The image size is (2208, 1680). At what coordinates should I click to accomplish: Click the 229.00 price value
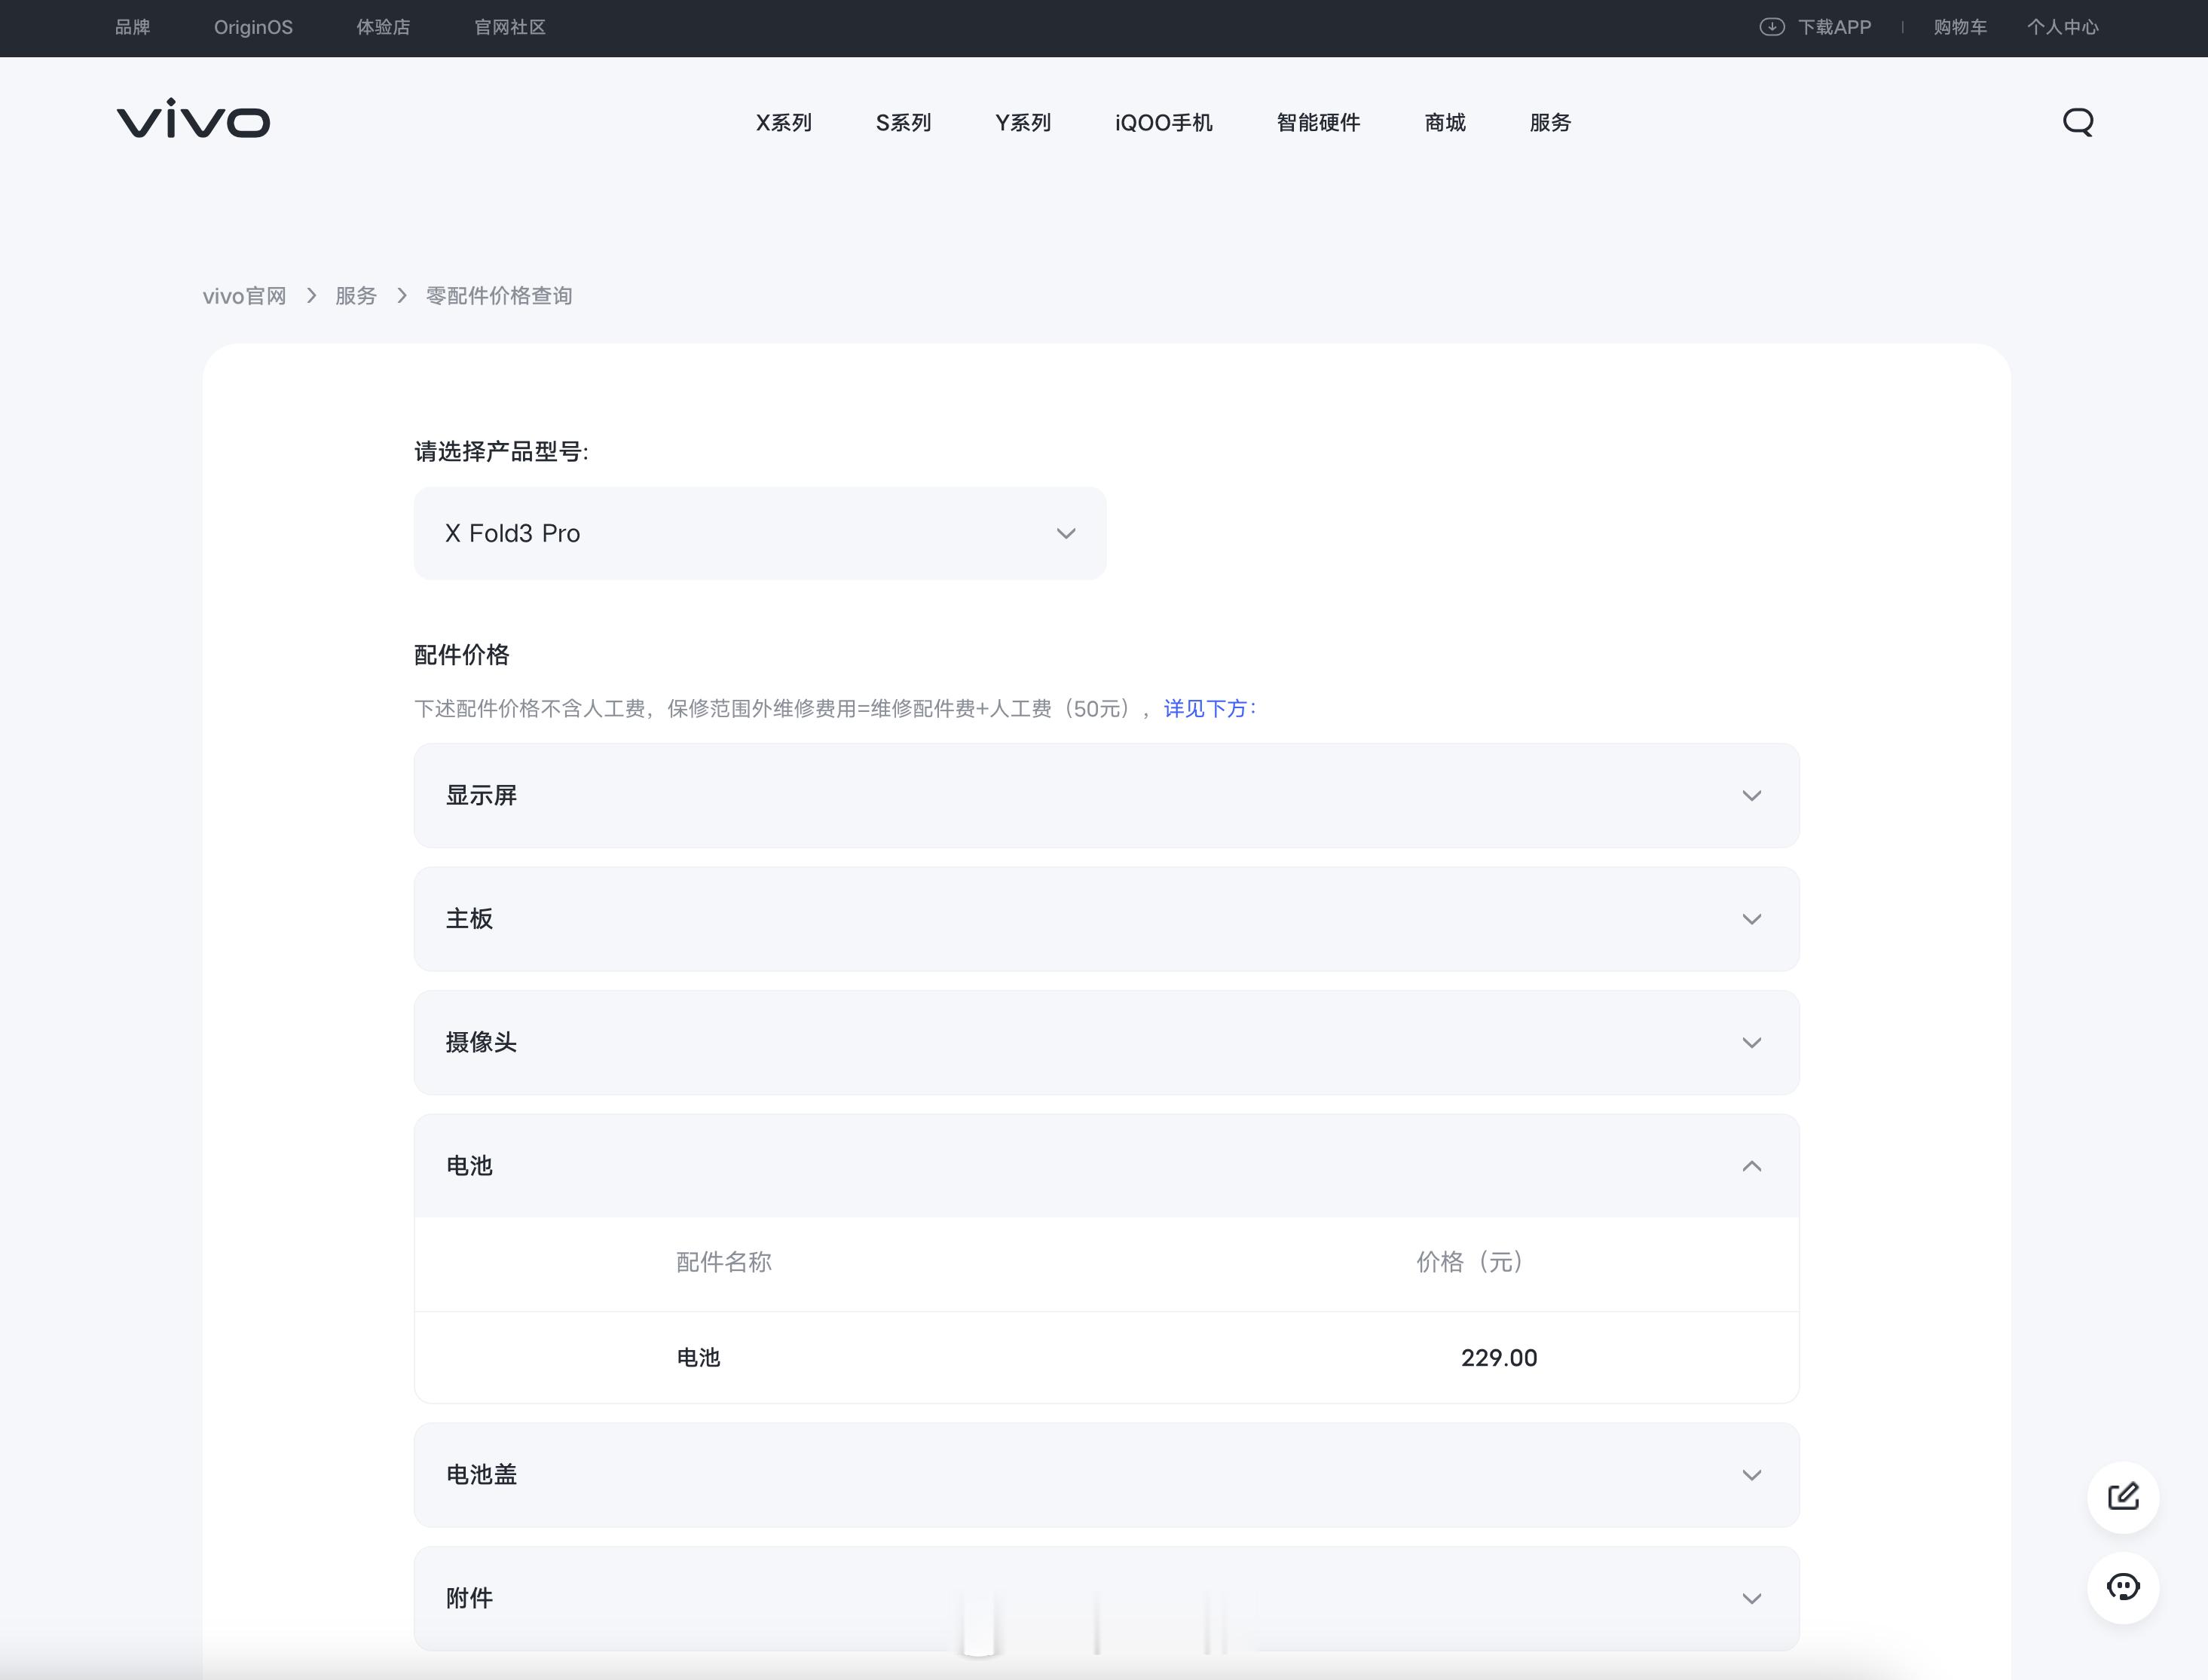1499,1357
